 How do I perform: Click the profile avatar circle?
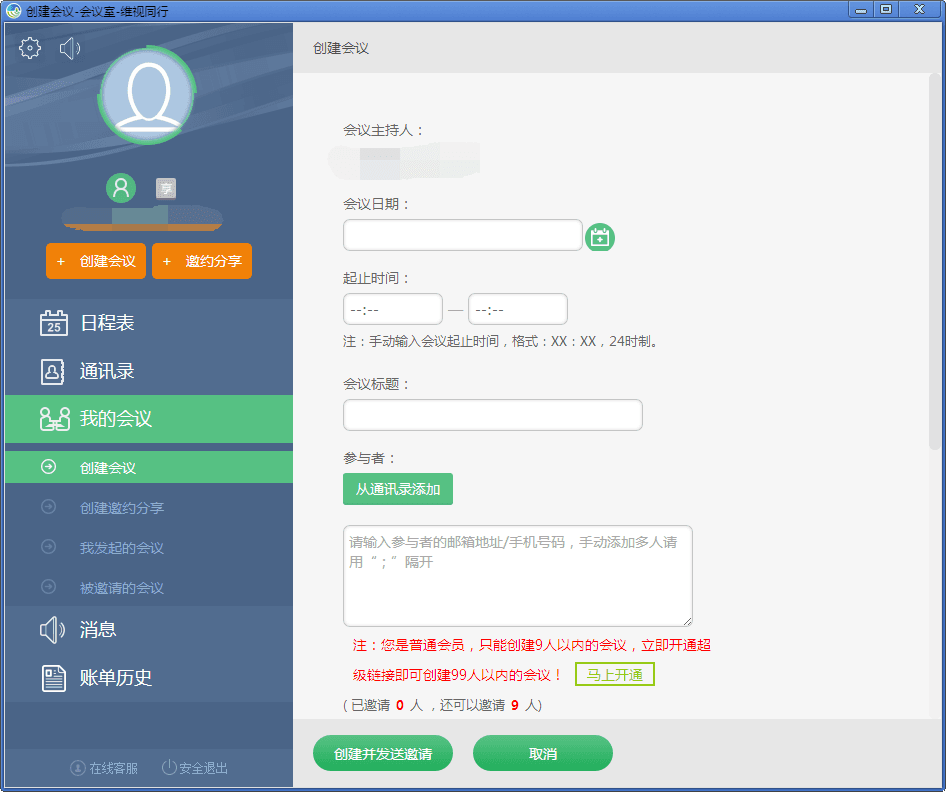pyautogui.click(x=147, y=96)
